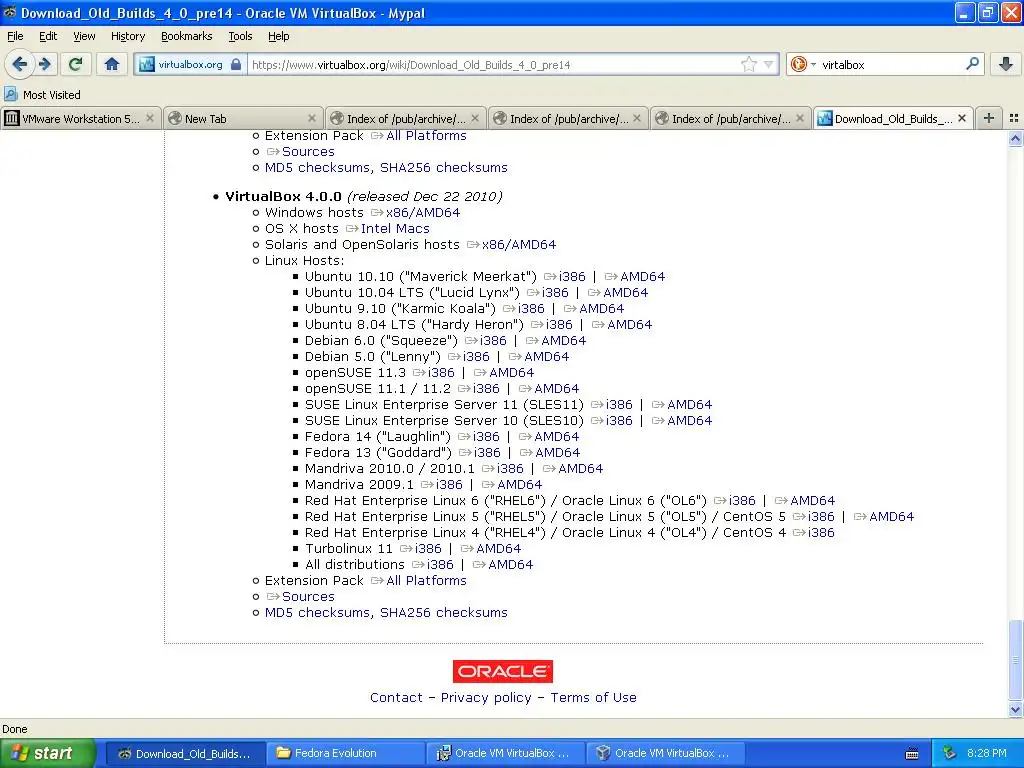Close the Download_Old_Builds tab
1024x768 pixels.
(x=962, y=118)
